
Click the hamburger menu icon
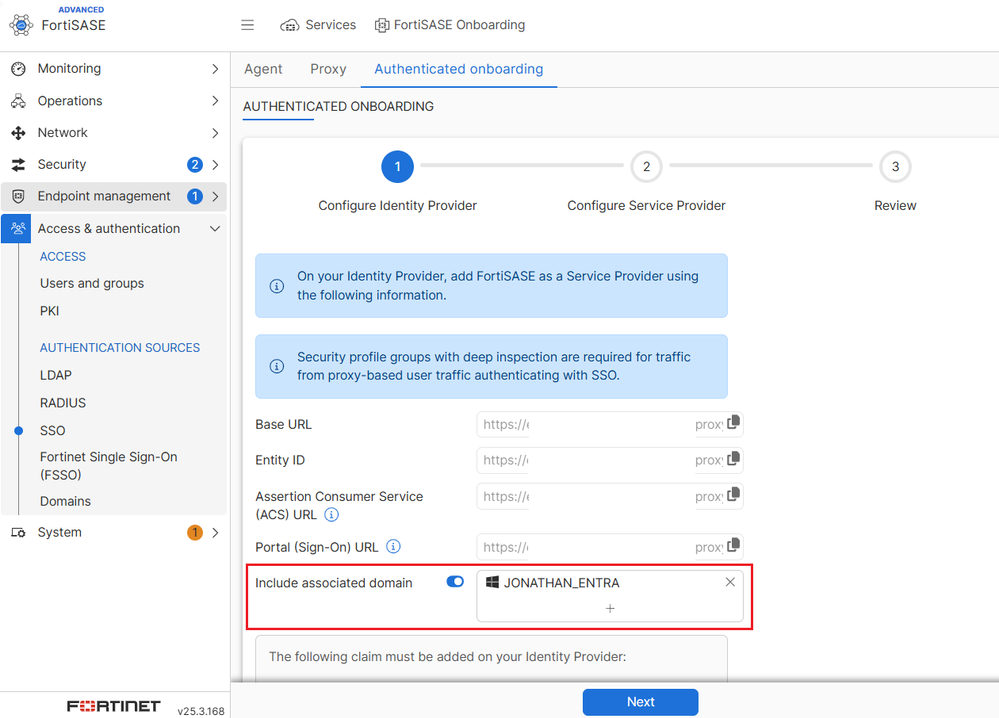click(248, 25)
